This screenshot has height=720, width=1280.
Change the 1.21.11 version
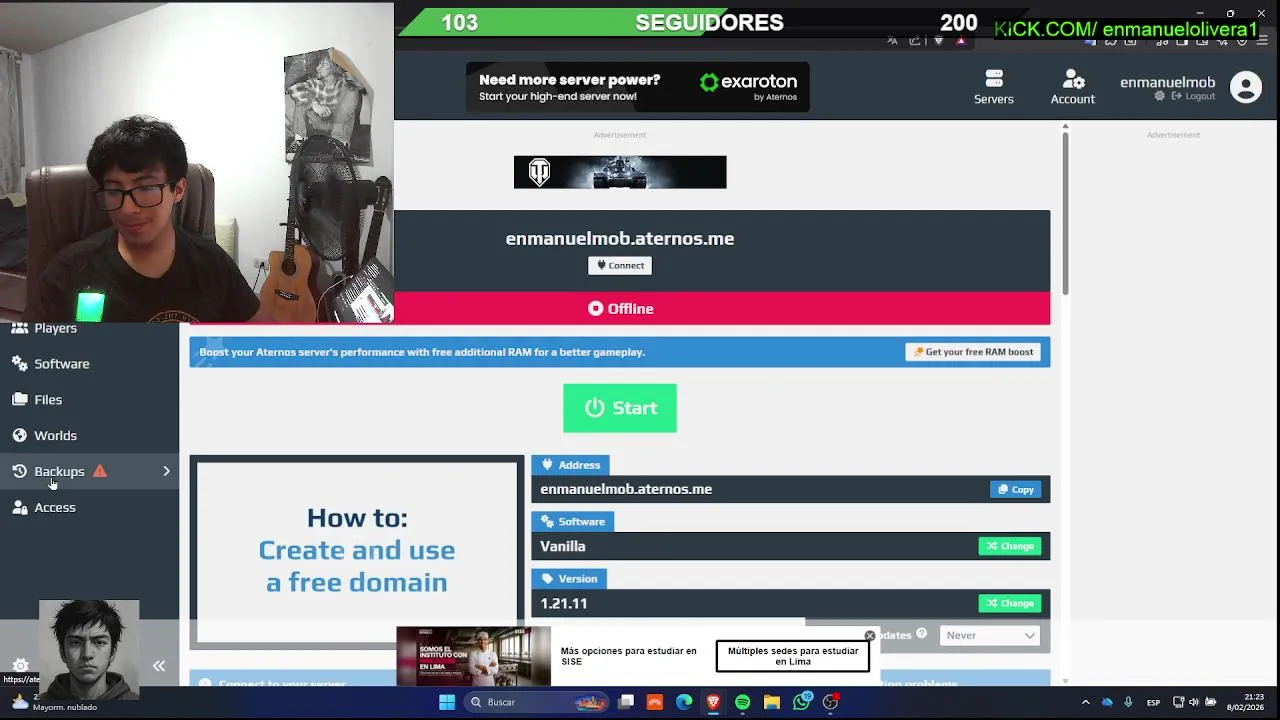pos(1010,603)
